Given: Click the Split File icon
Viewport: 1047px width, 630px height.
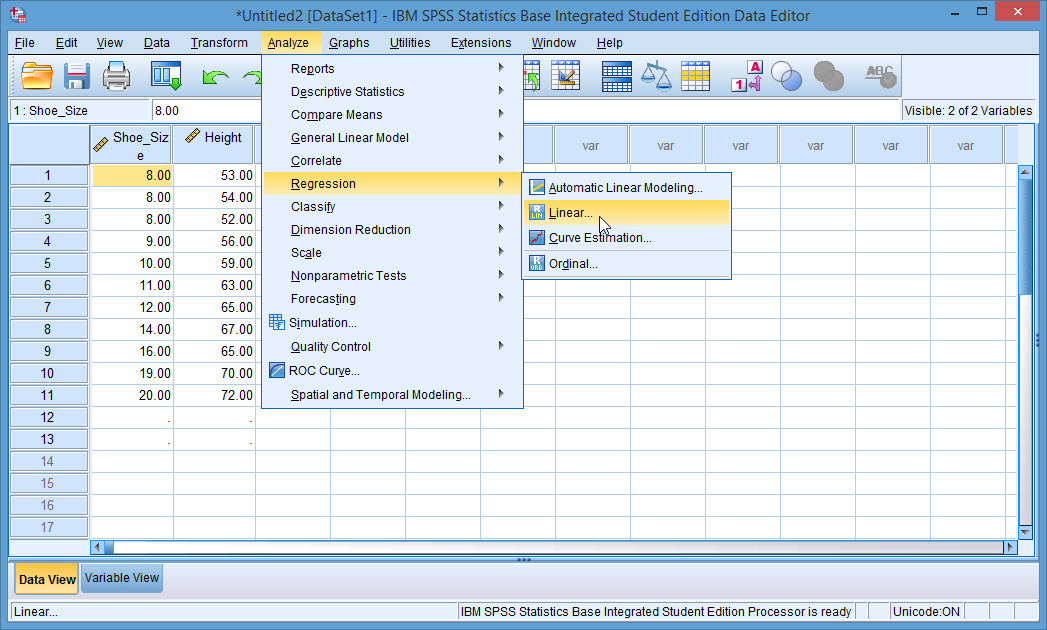Looking at the screenshot, I should tap(616, 76).
